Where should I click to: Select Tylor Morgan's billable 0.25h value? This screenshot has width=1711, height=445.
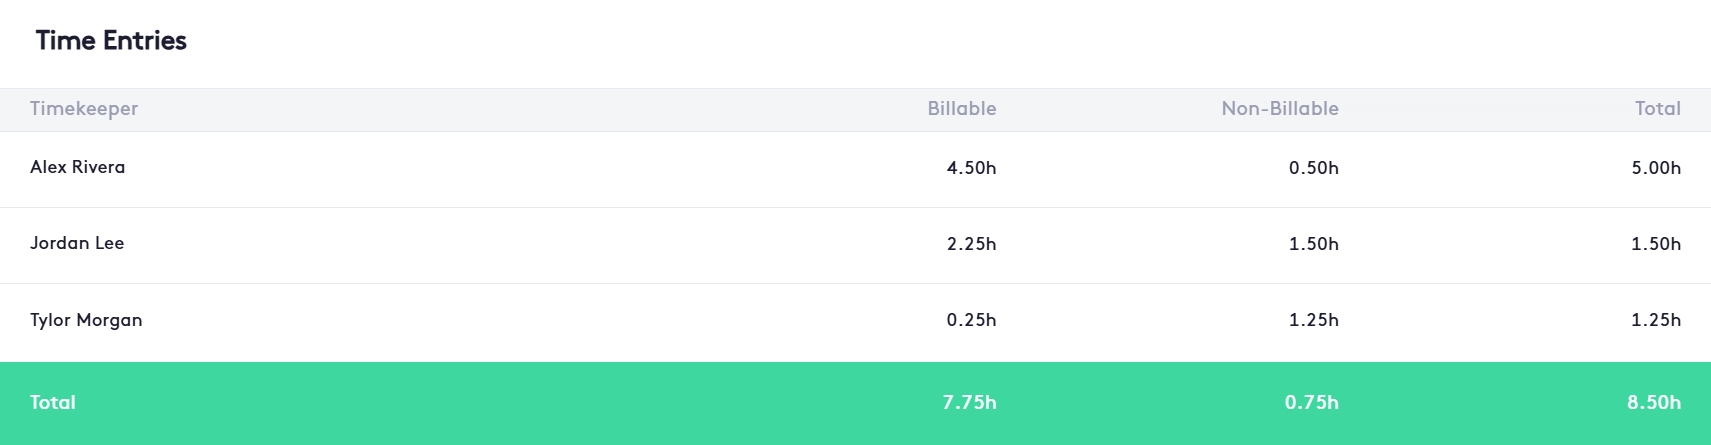[x=971, y=320]
